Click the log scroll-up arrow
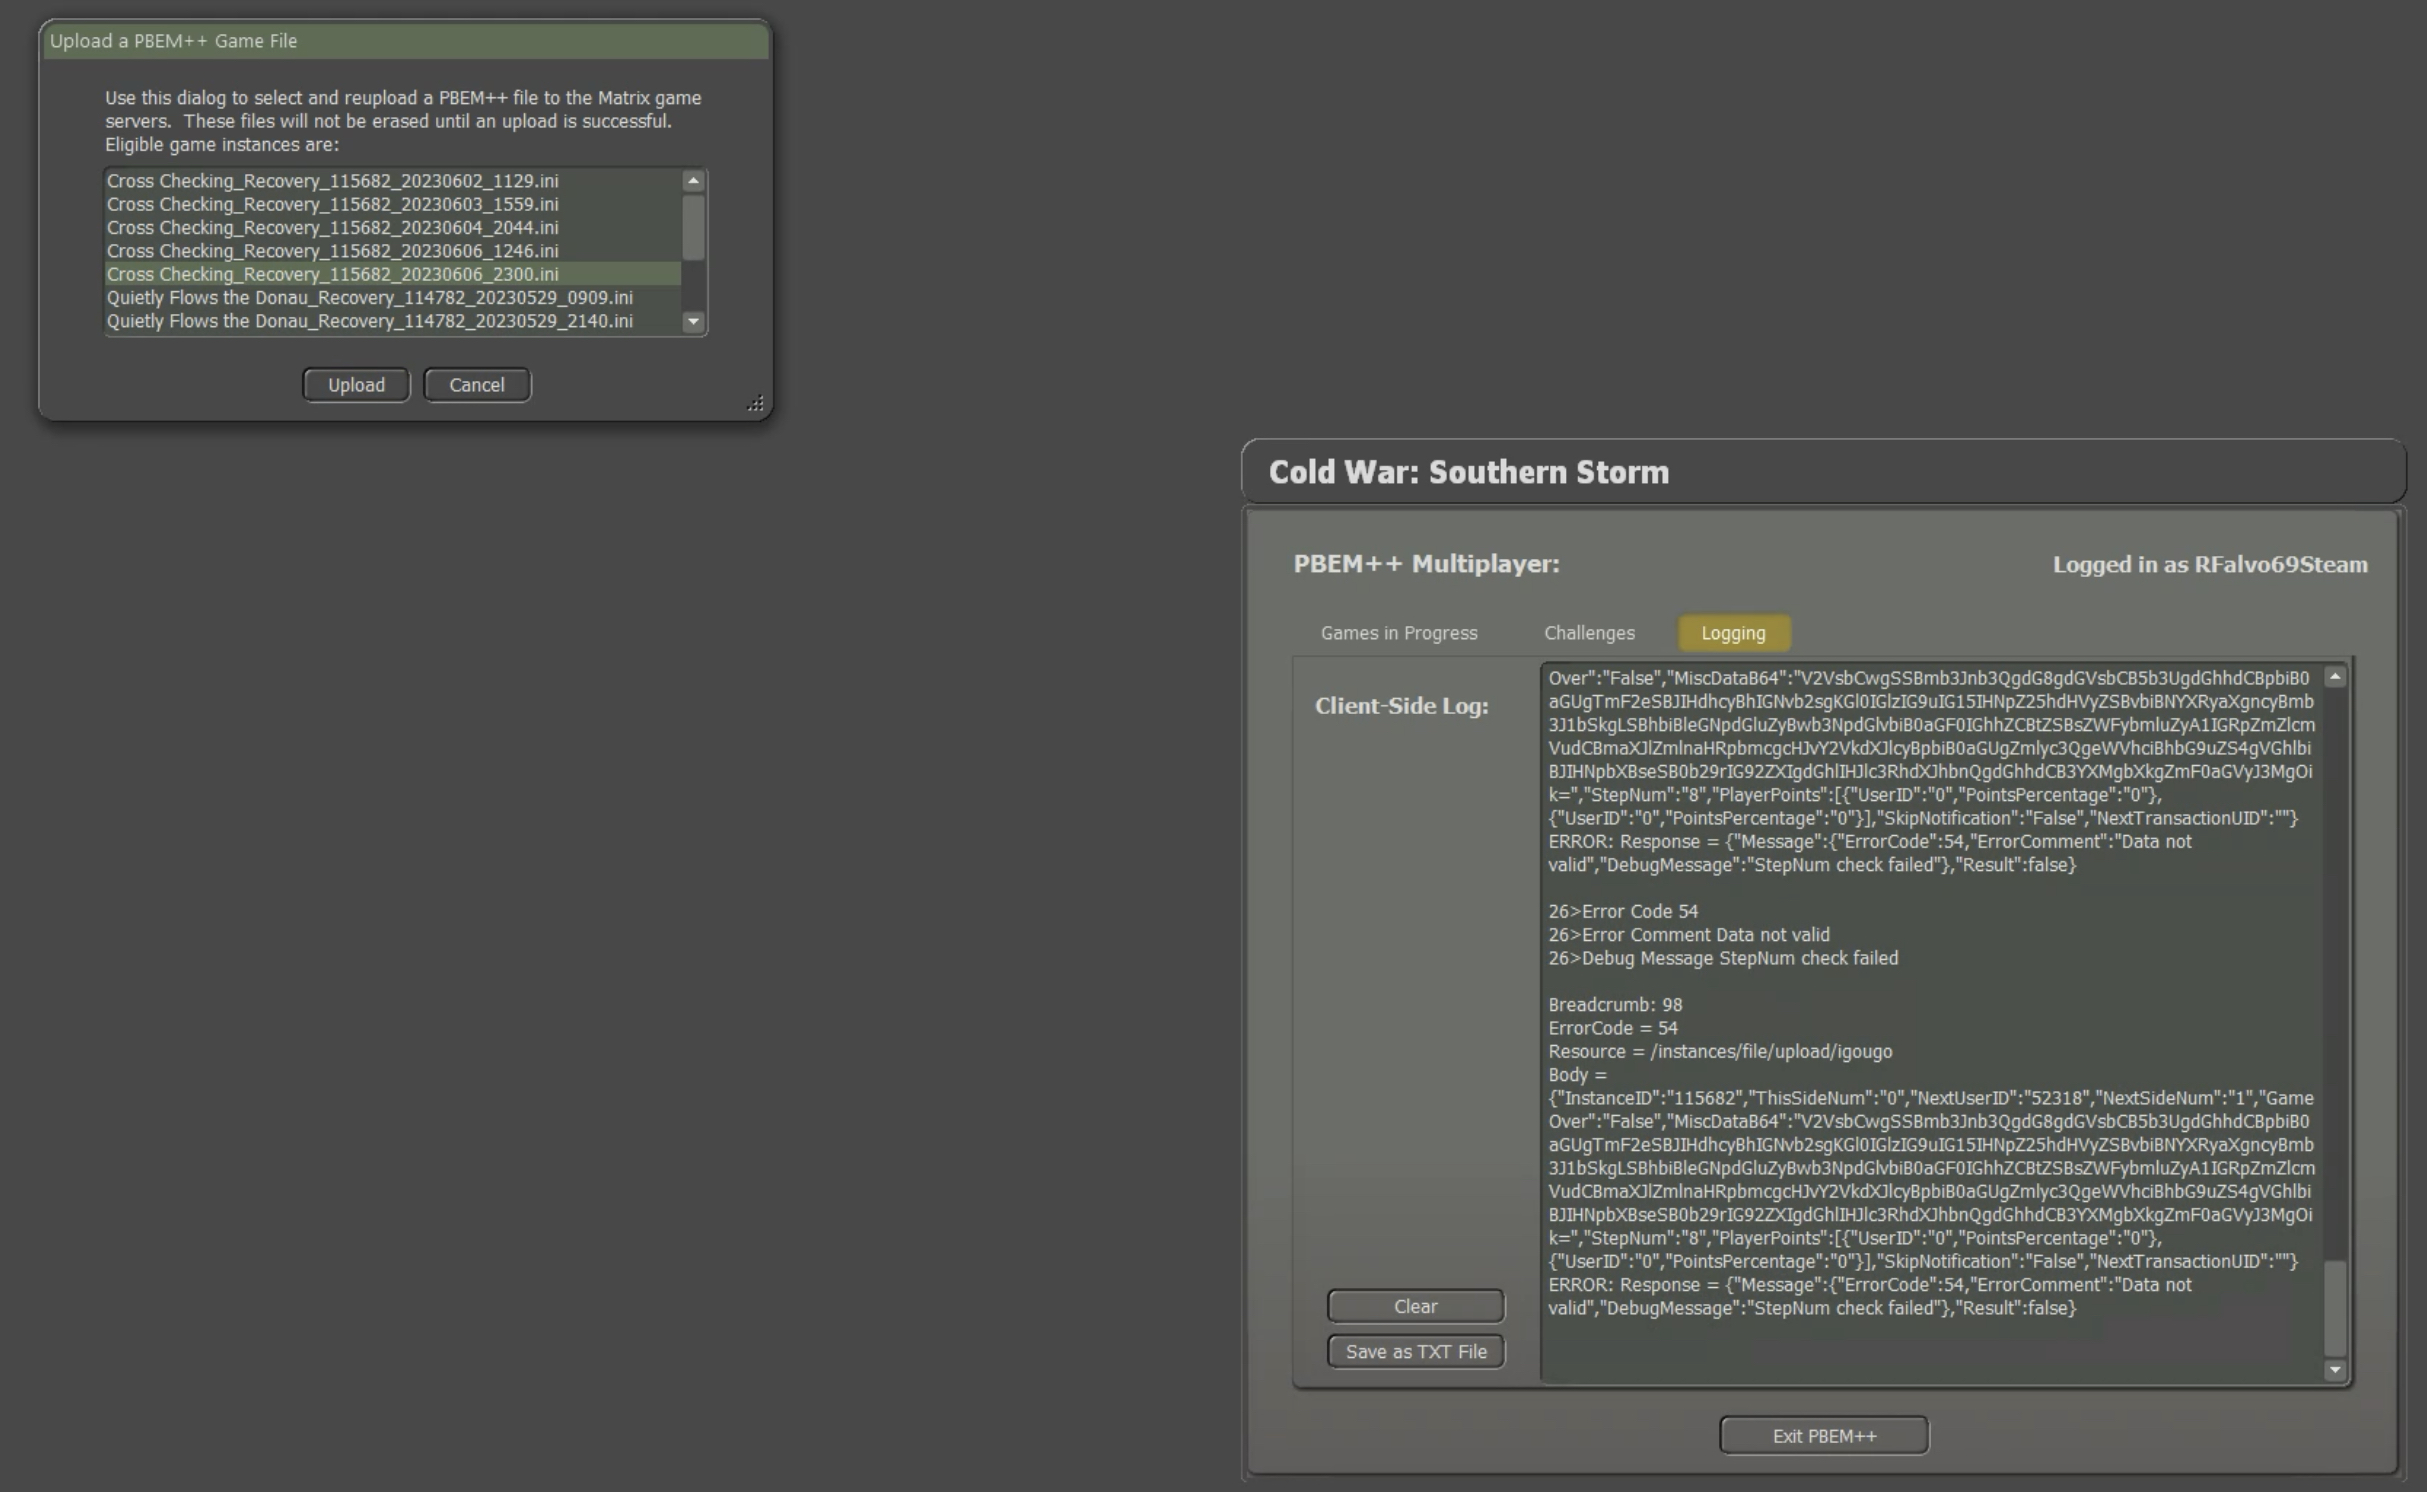Screen dimensions: 2427x1492 point(2335,678)
